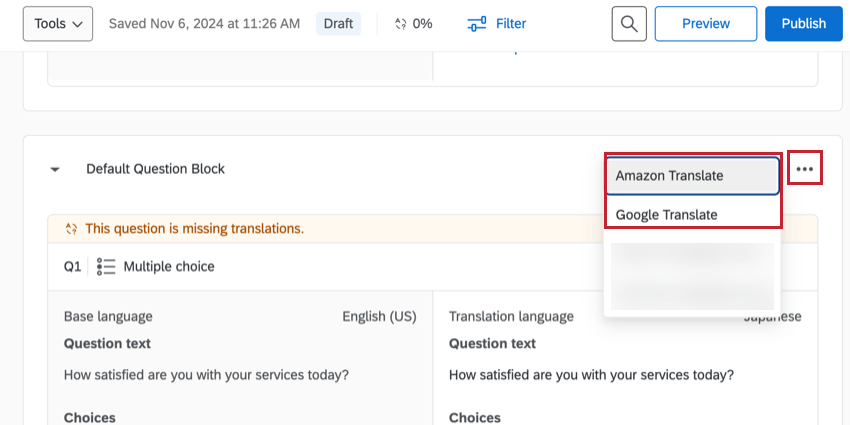Open the Tools dropdown menu
This screenshot has width=850, height=425.
[57, 24]
